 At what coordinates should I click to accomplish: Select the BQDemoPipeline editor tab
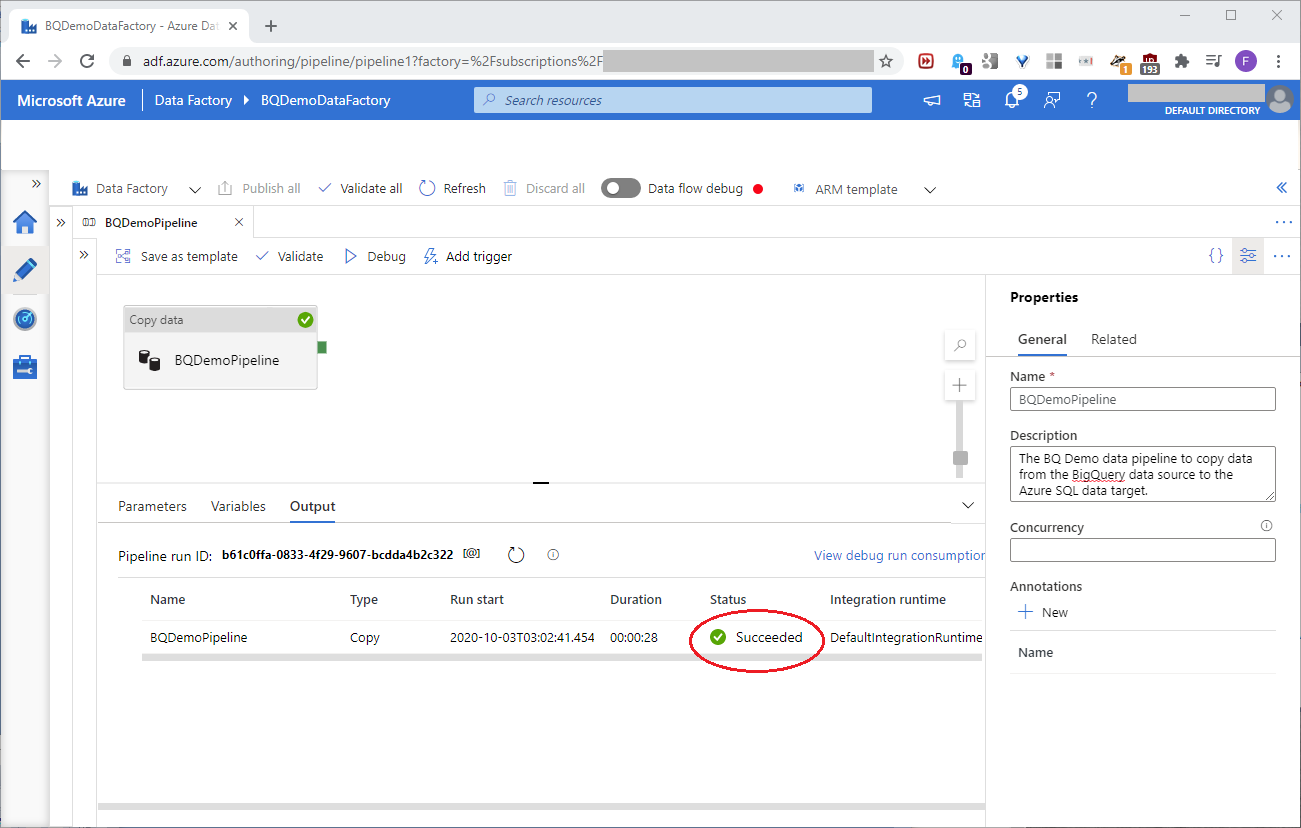click(x=163, y=222)
